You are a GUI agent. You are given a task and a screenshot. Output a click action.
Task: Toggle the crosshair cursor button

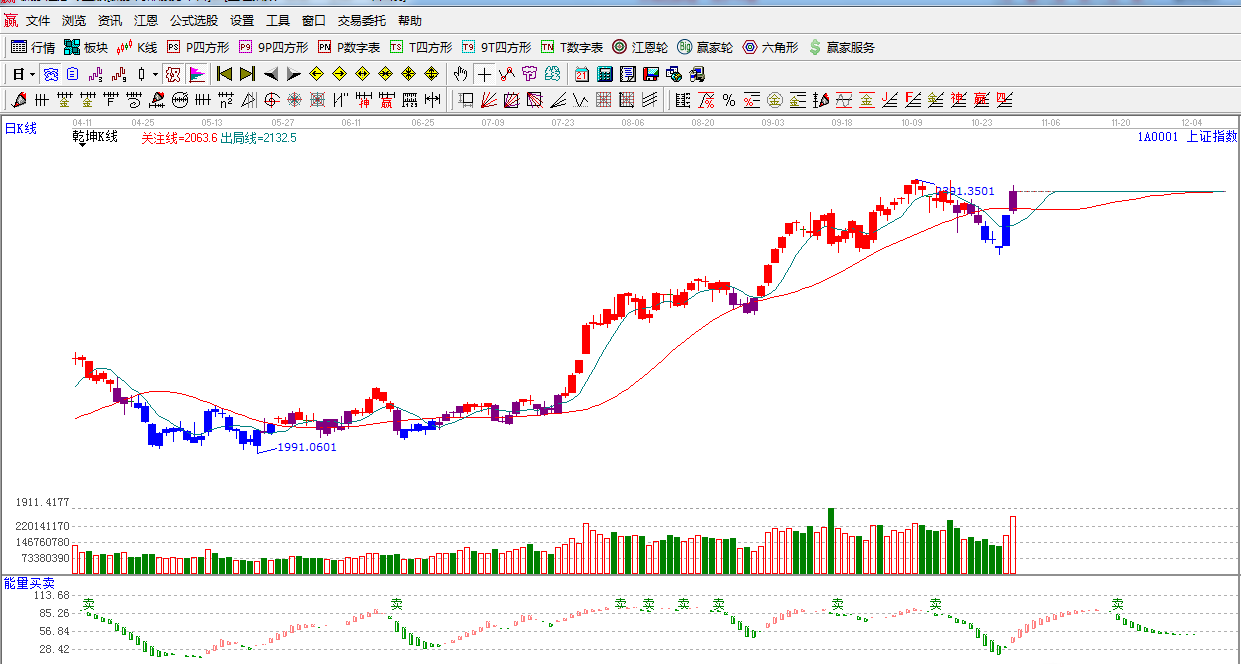point(484,74)
